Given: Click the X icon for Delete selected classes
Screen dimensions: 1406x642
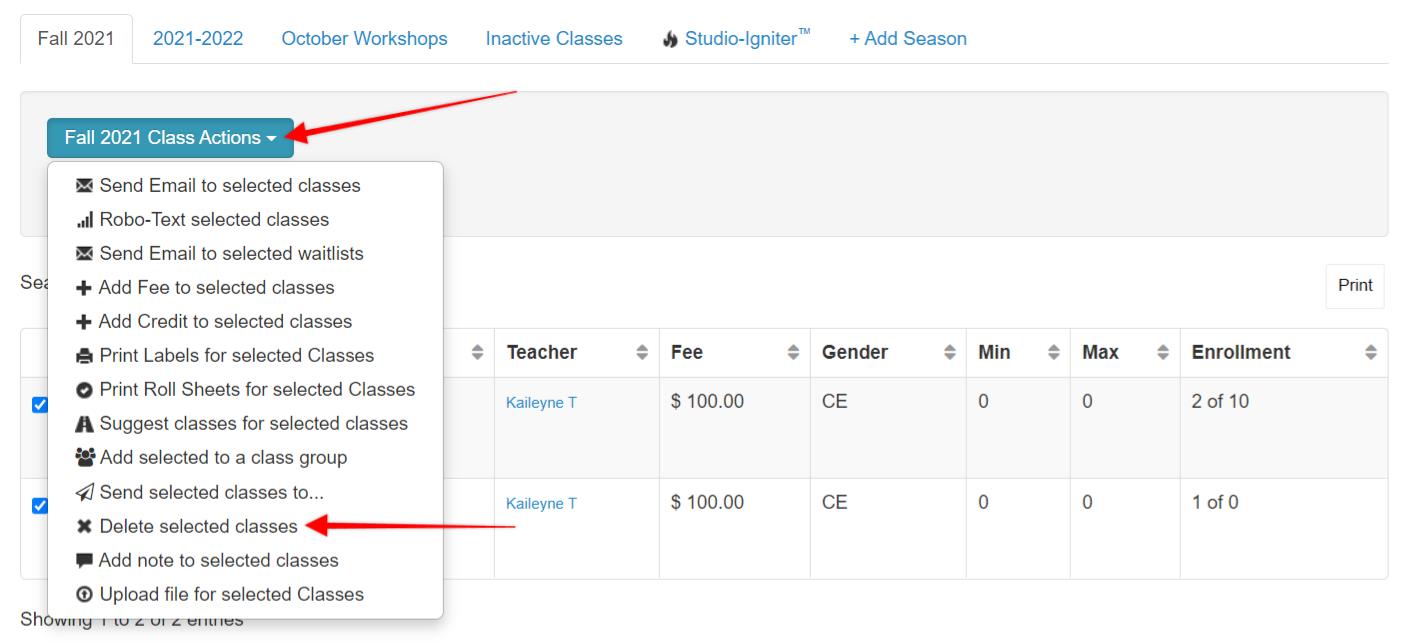Looking at the screenshot, I should click(x=85, y=527).
